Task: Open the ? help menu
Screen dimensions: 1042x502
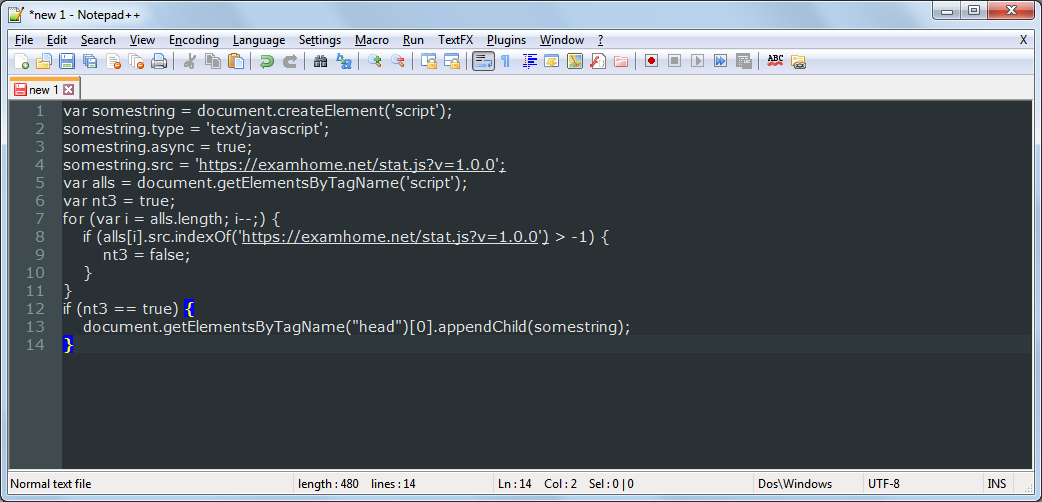Action: click(x=601, y=40)
